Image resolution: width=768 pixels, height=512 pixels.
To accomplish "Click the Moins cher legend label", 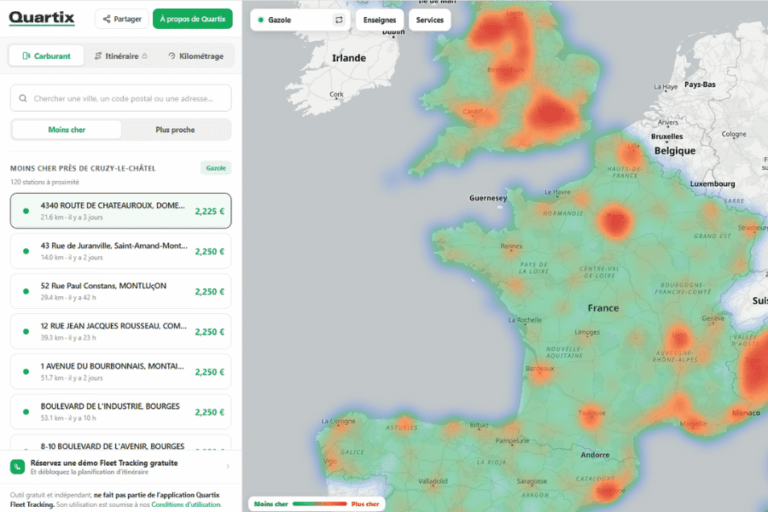I will [x=271, y=504].
